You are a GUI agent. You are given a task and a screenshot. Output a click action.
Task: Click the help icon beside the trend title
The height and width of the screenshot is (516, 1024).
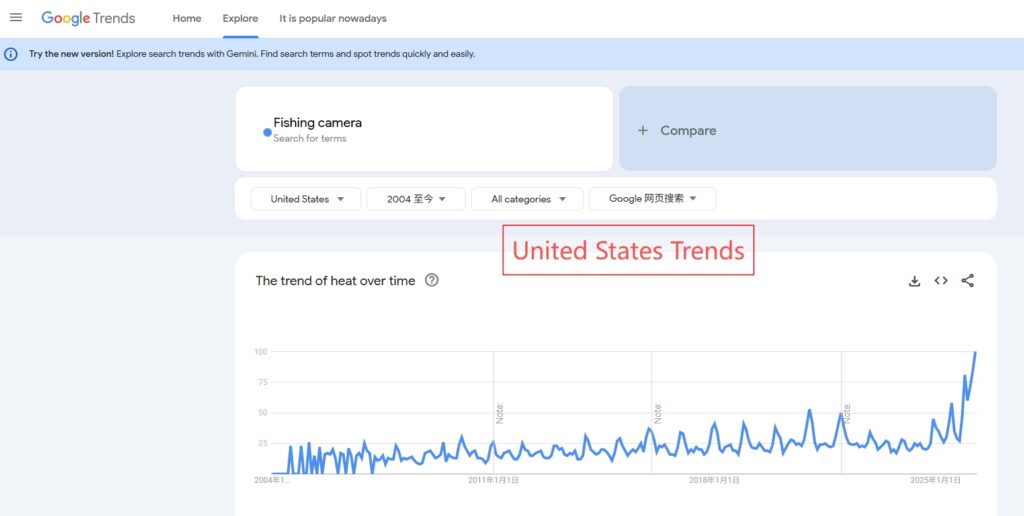pyautogui.click(x=432, y=280)
